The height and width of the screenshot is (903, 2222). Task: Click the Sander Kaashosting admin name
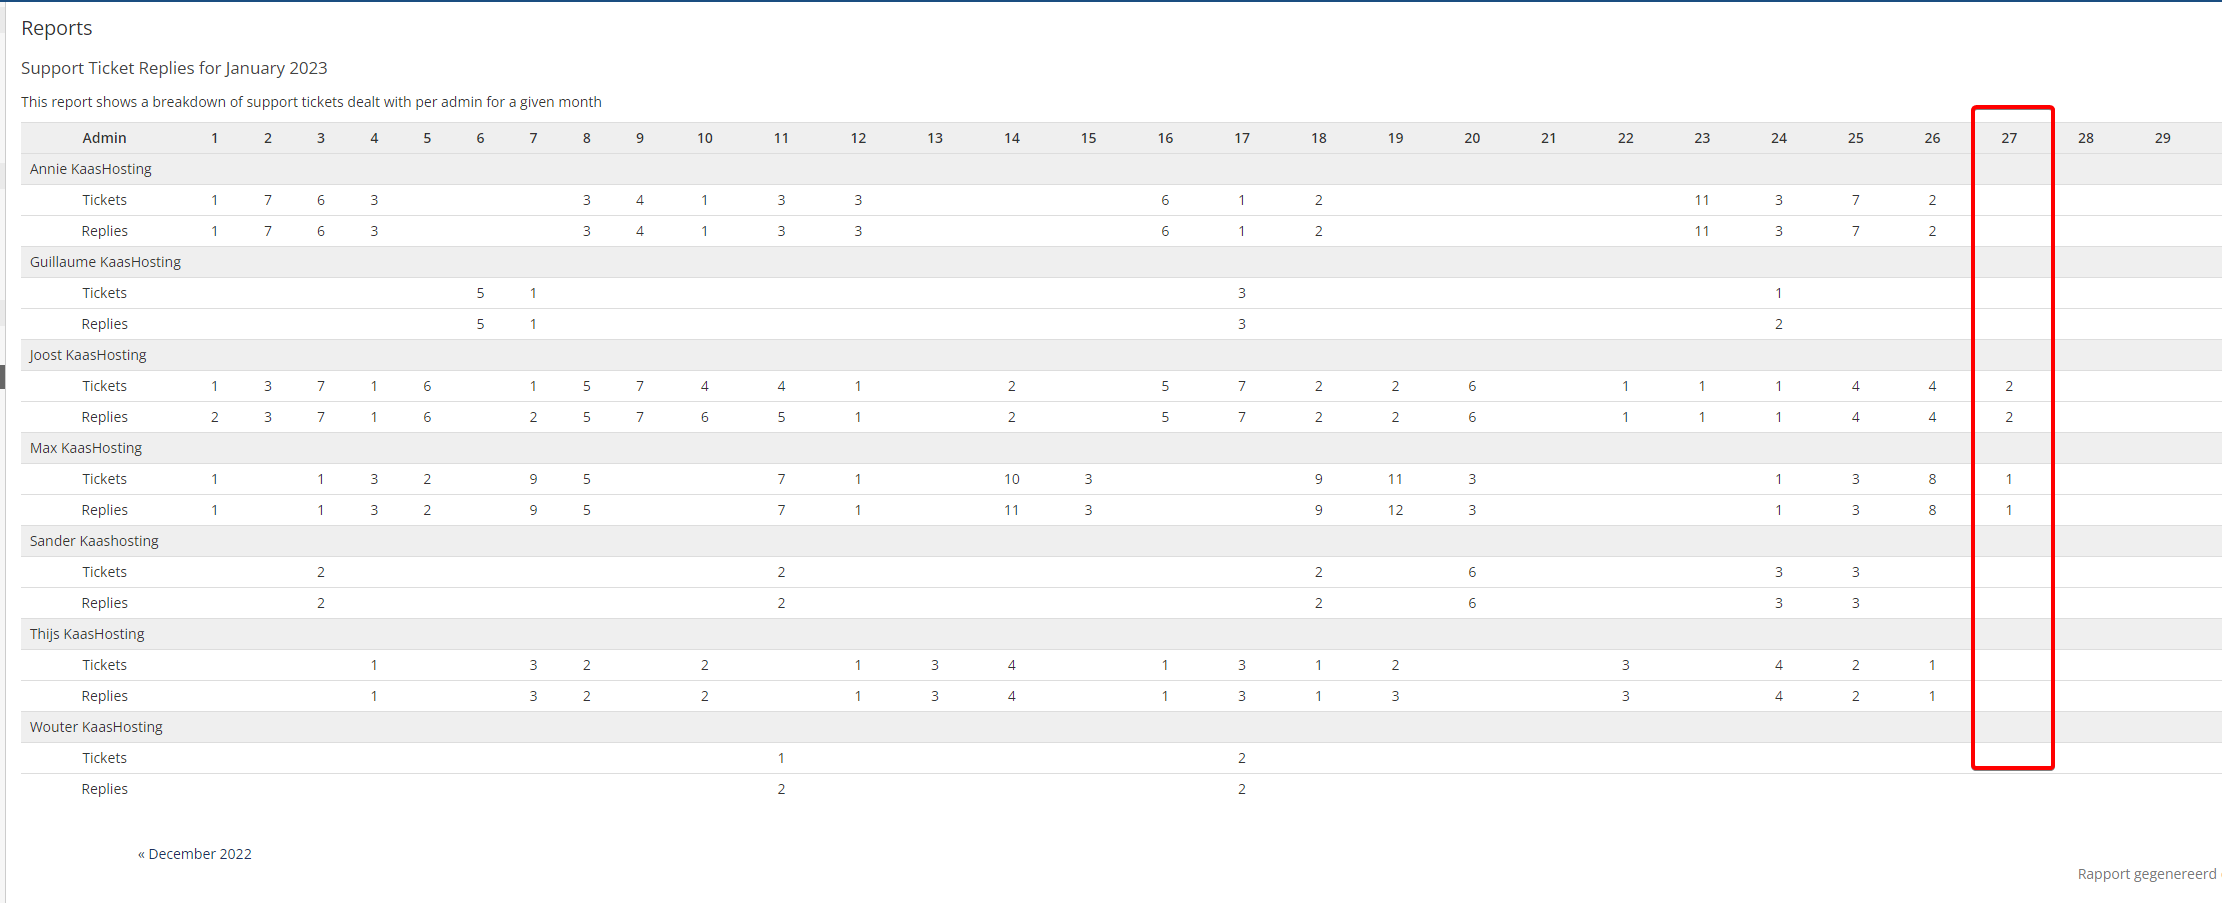[x=94, y=541]
